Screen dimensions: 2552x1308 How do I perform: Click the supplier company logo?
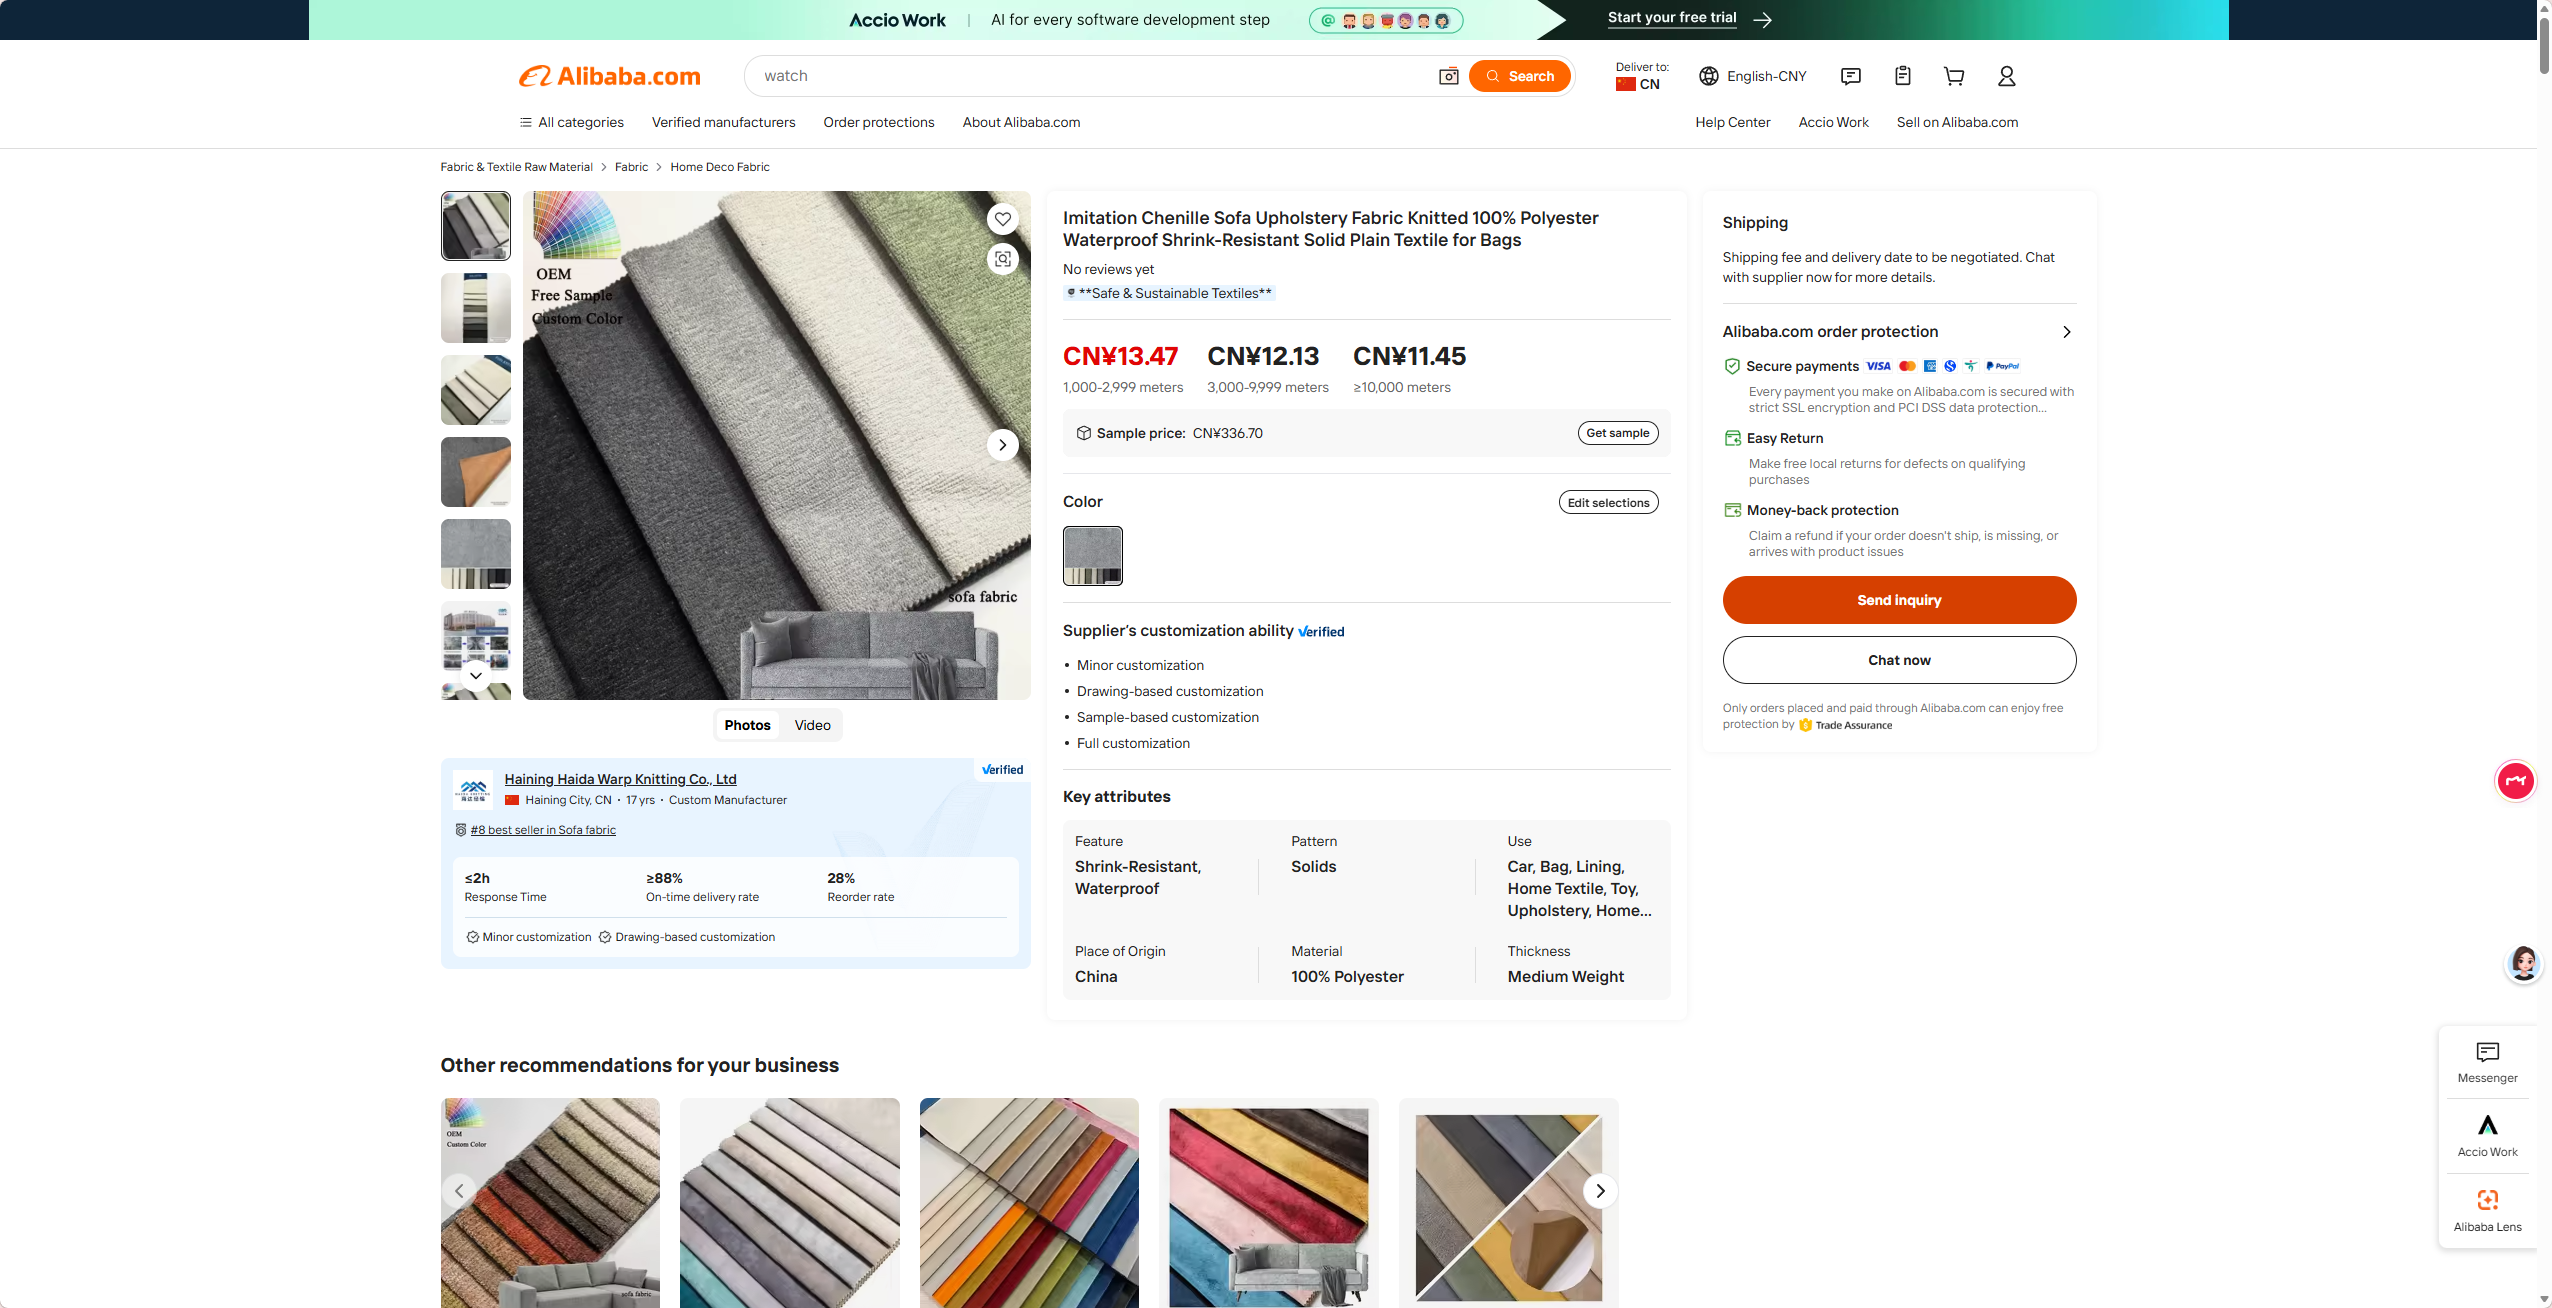473,790
